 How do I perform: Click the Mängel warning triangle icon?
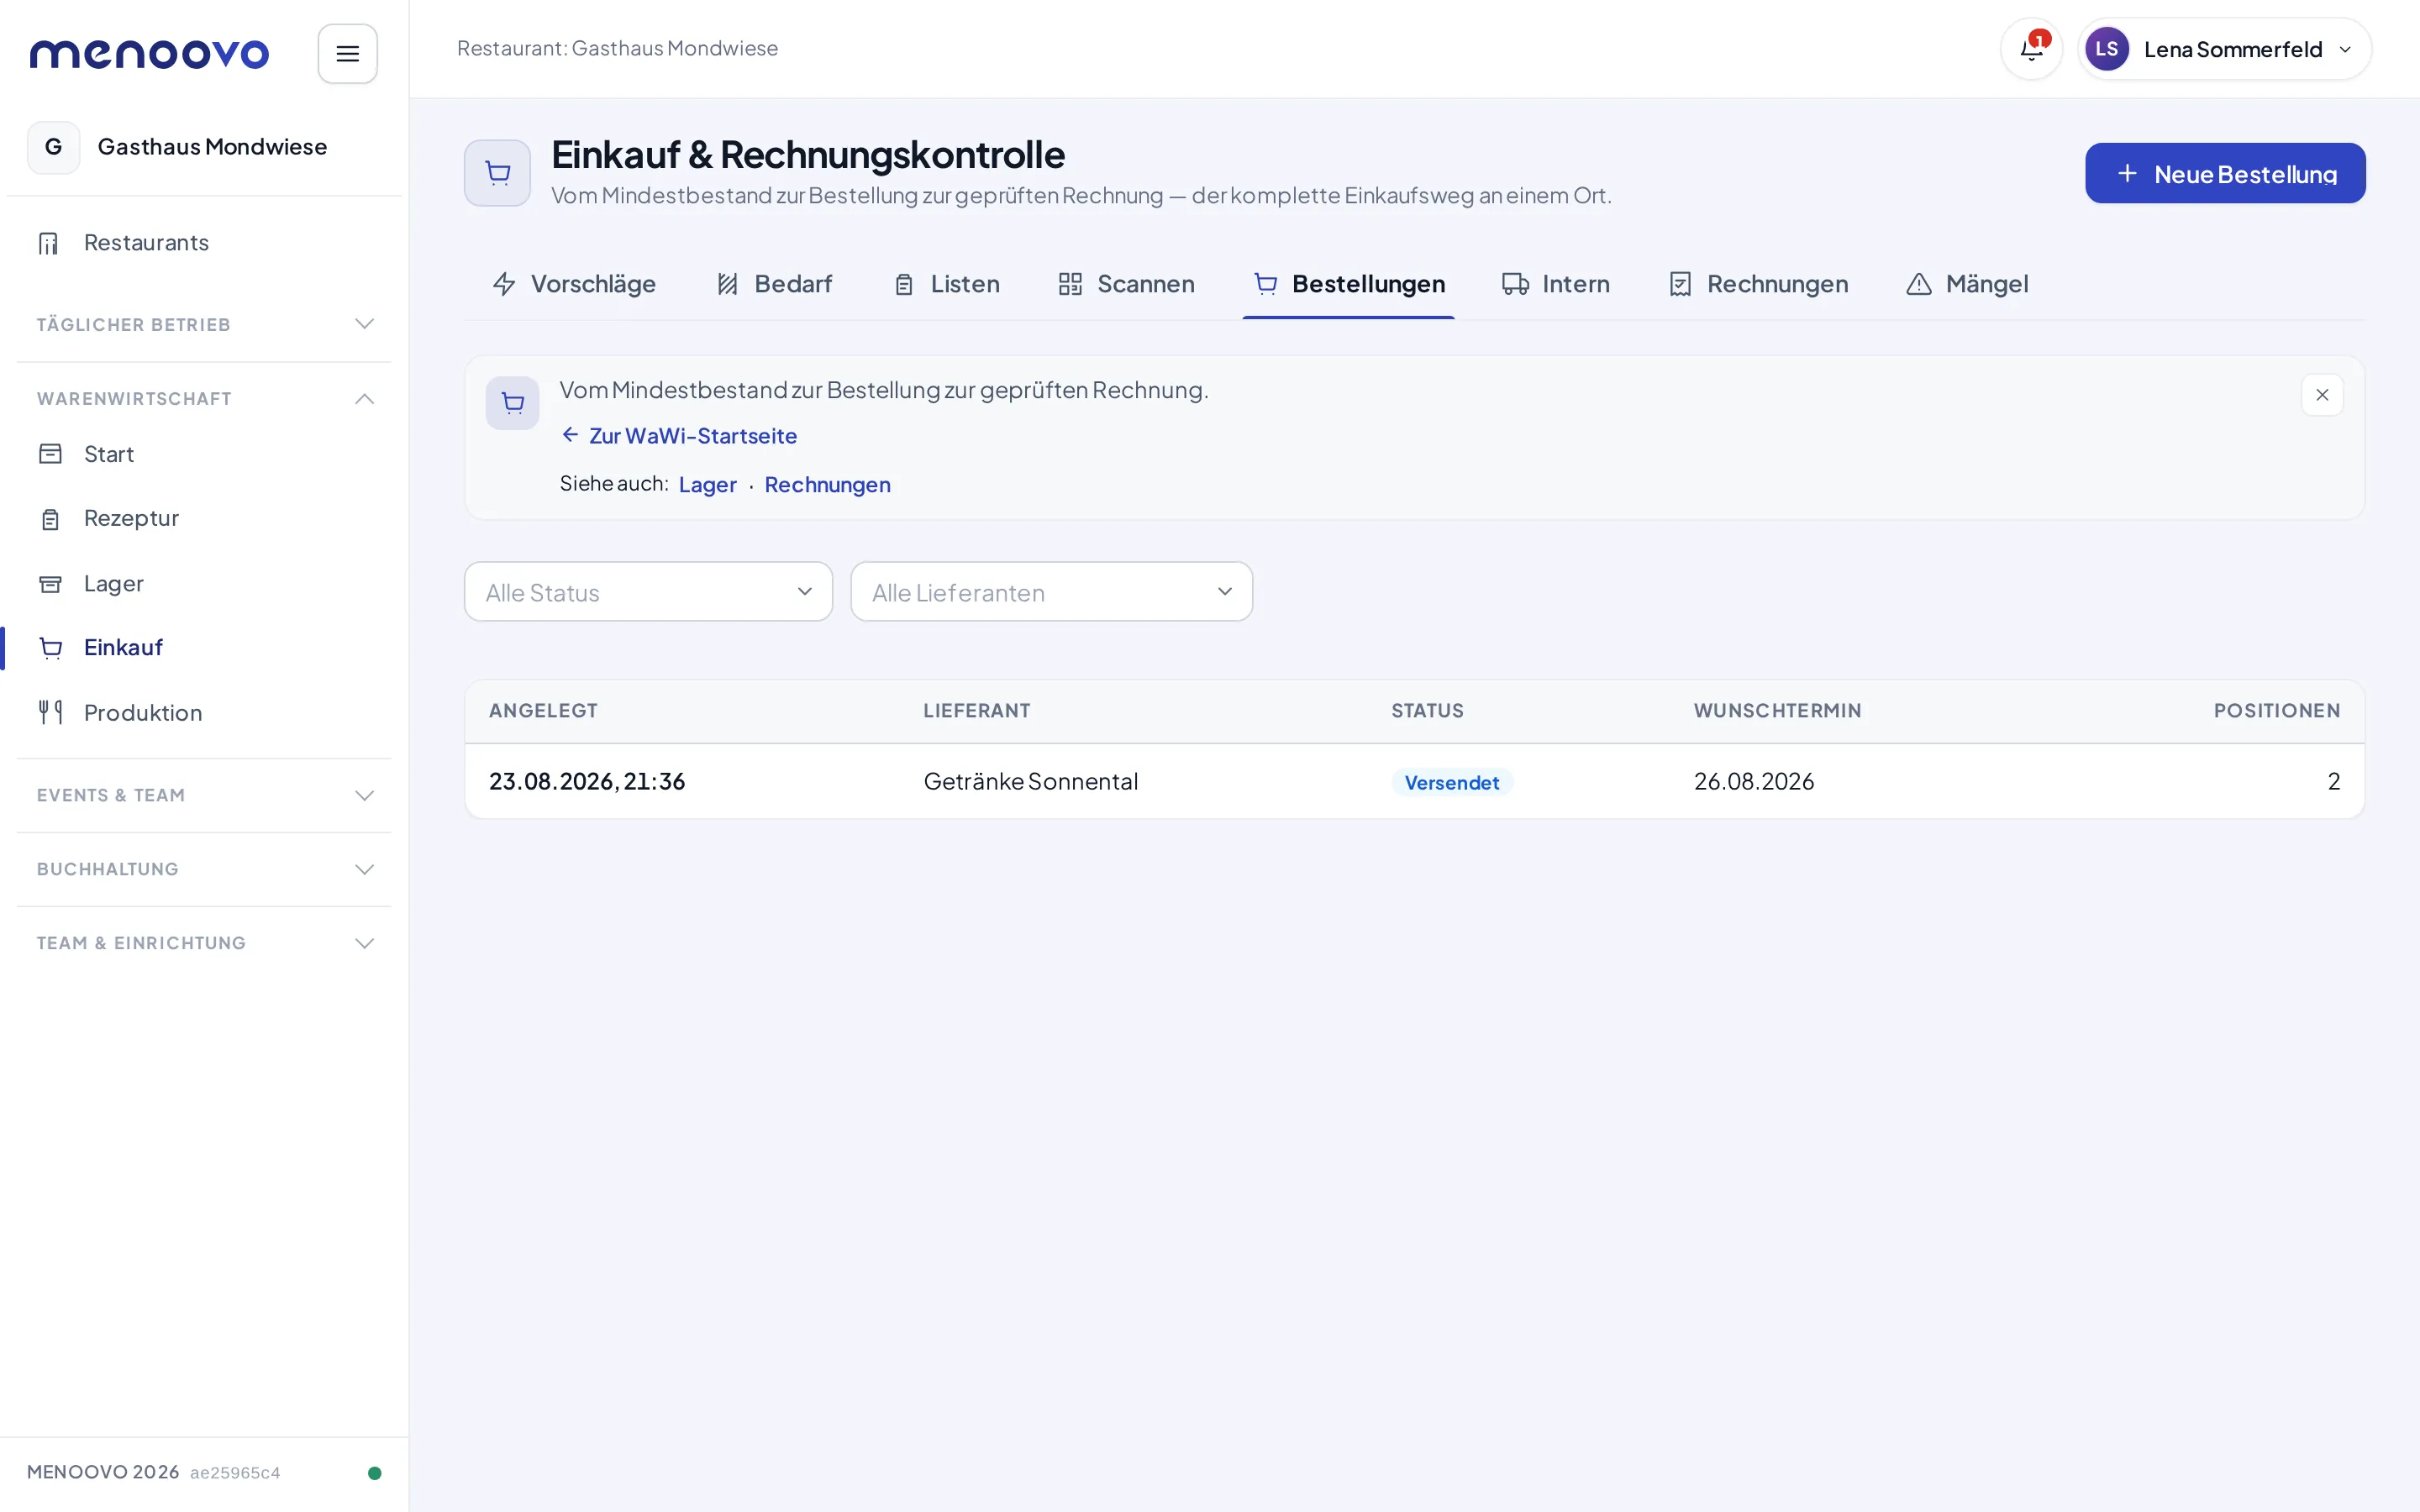click(x=1918, y=284)
